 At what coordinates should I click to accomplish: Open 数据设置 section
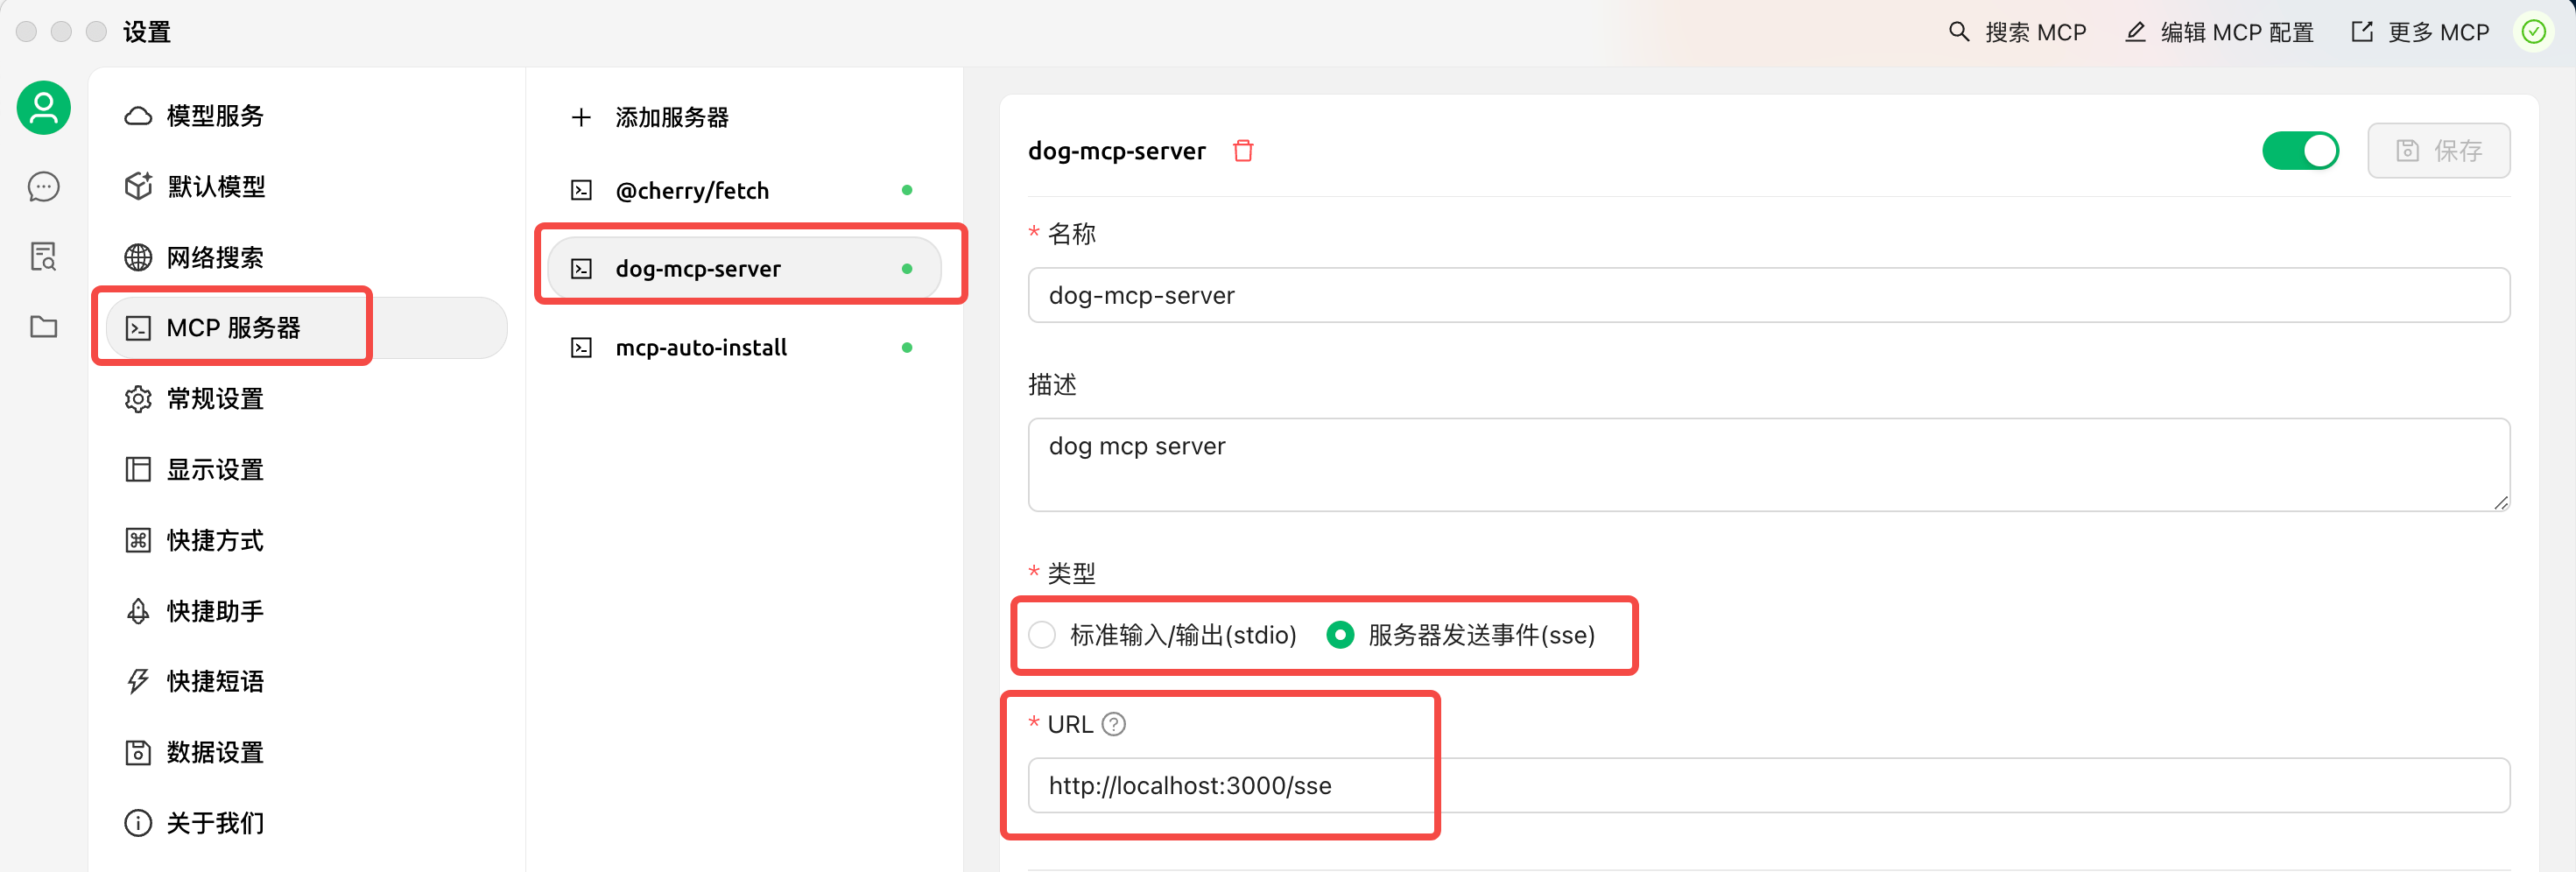tap(306, 753)
